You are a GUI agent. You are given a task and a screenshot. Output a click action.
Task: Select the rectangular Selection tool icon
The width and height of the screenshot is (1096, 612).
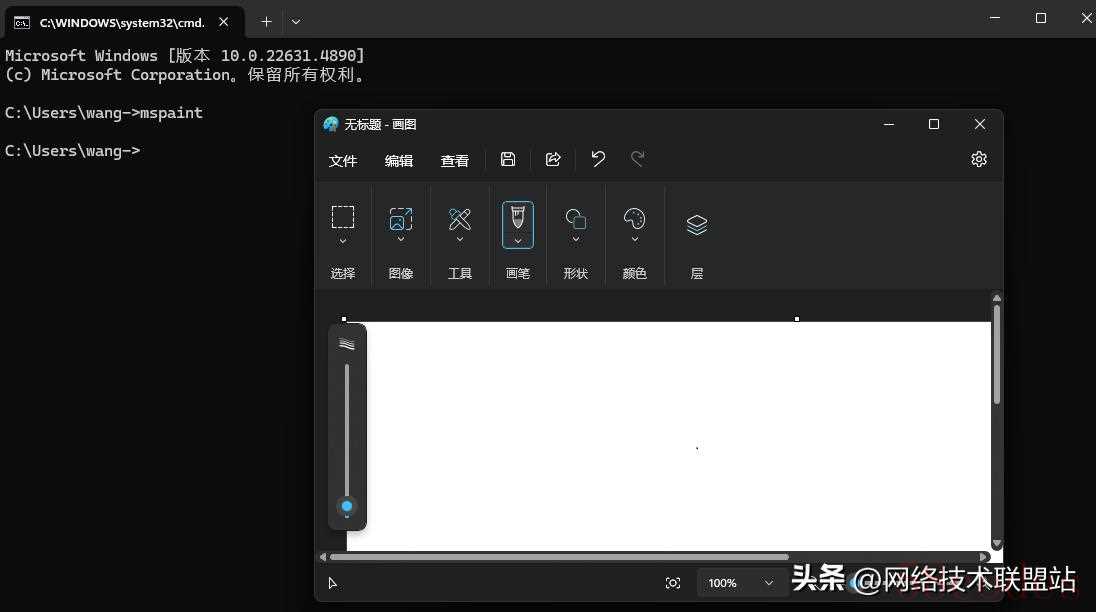pos(343,217)
